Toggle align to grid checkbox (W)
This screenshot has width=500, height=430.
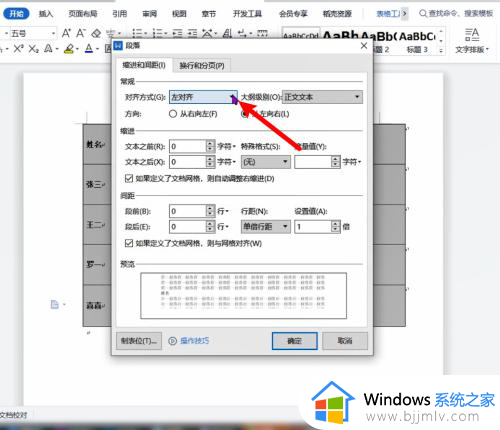(129, 243)
